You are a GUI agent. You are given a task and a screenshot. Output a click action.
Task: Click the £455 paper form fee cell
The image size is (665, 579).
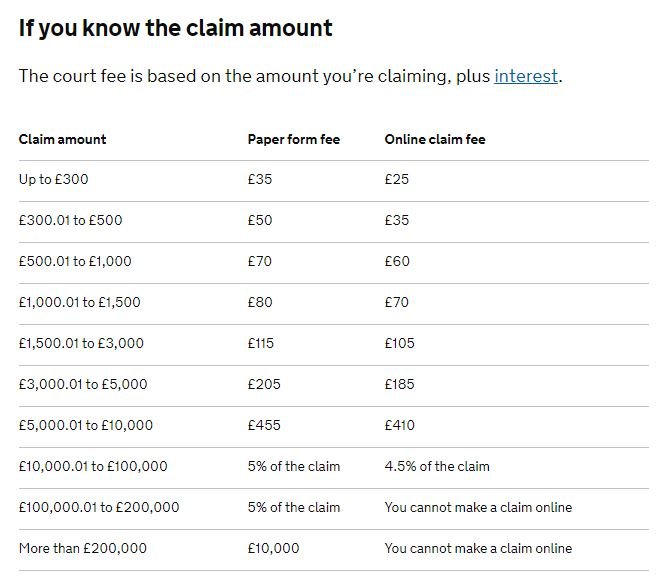click(x=264, y=425)
